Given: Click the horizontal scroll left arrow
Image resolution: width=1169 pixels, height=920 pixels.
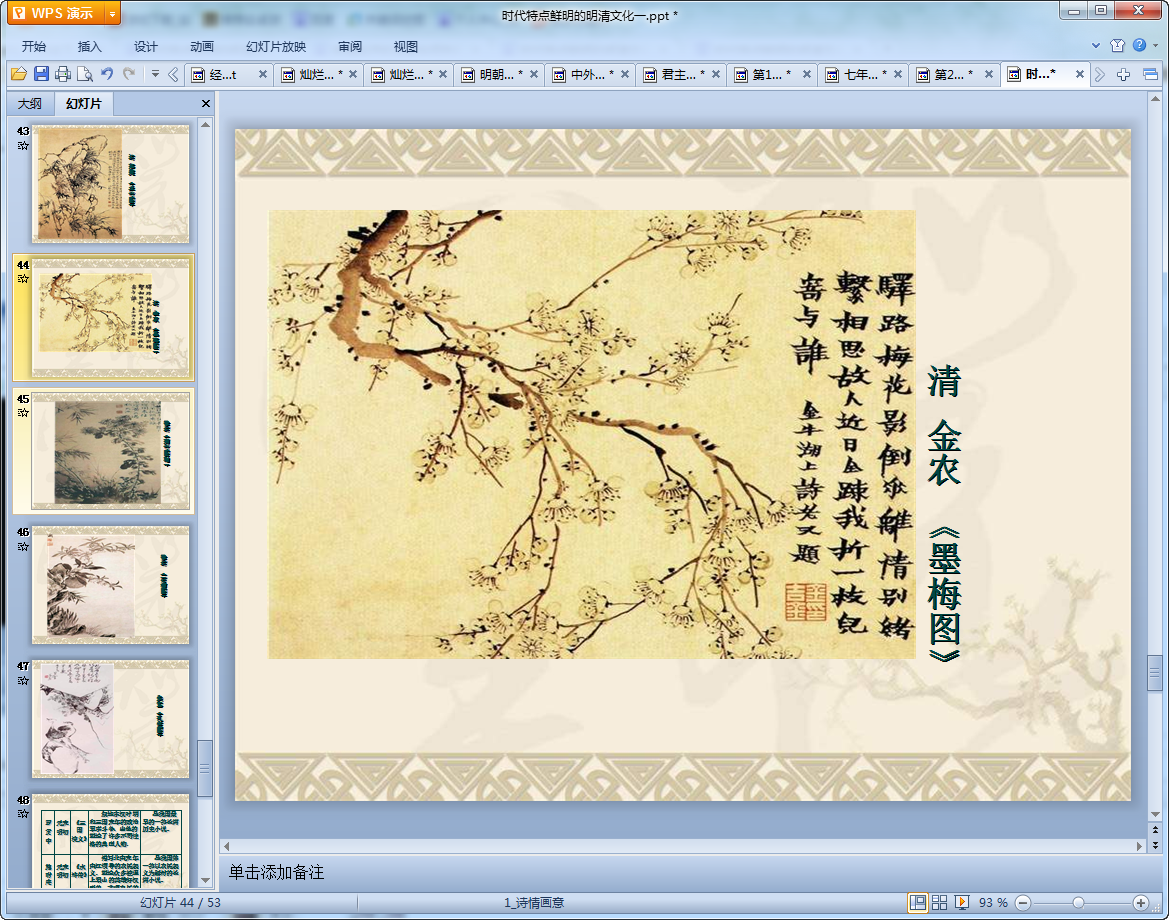Looking at the screenshot, I should [x=226, y=846].
